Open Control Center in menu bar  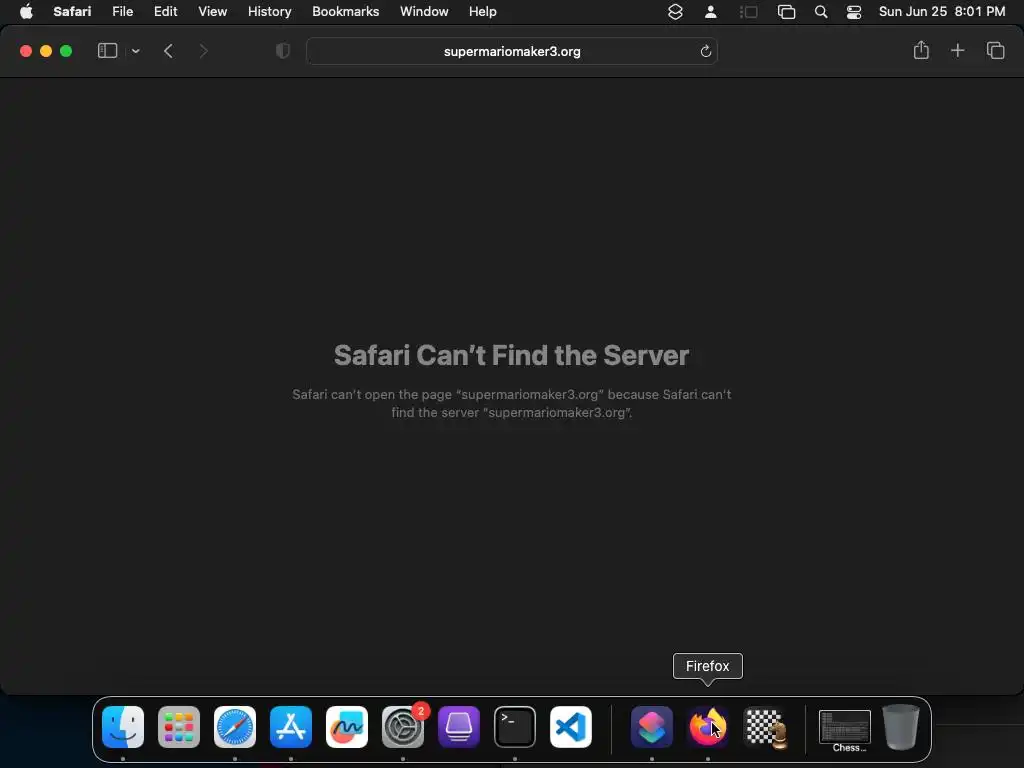(854, 12)
